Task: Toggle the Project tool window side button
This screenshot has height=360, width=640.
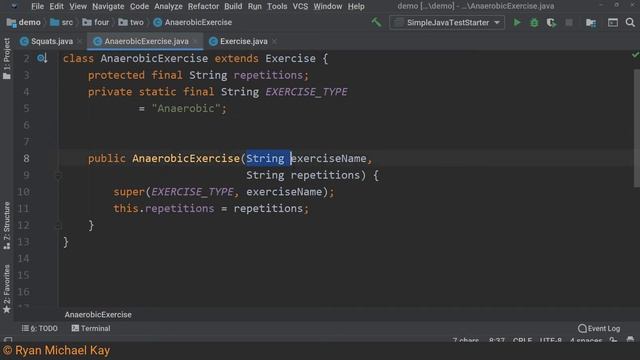Action: (x=7, y=58)
